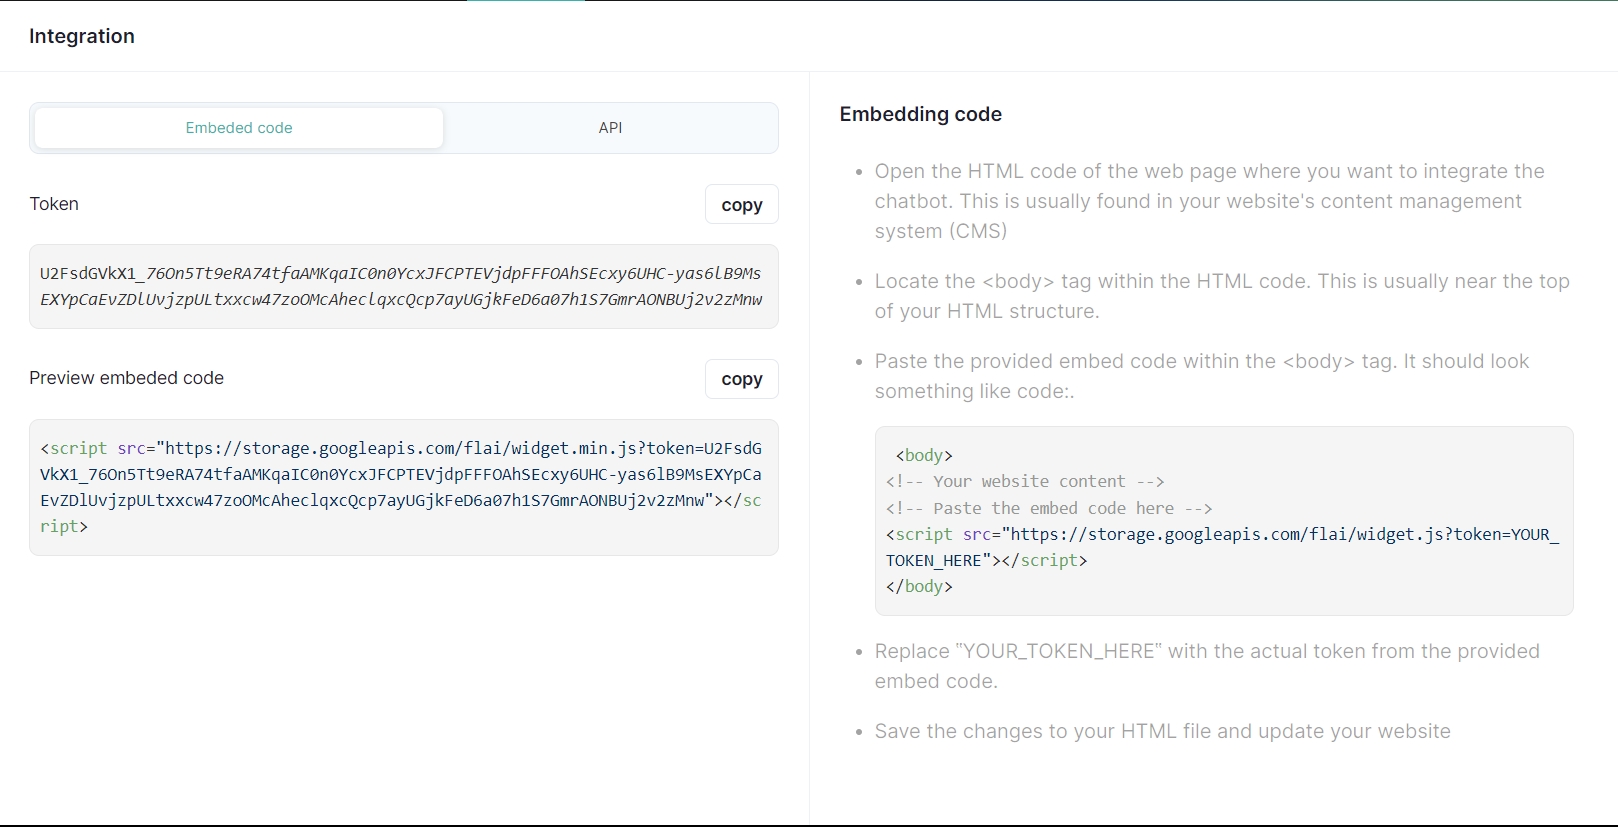Open the API tab
Screen dimensions: 1618x827
(610, 128)
